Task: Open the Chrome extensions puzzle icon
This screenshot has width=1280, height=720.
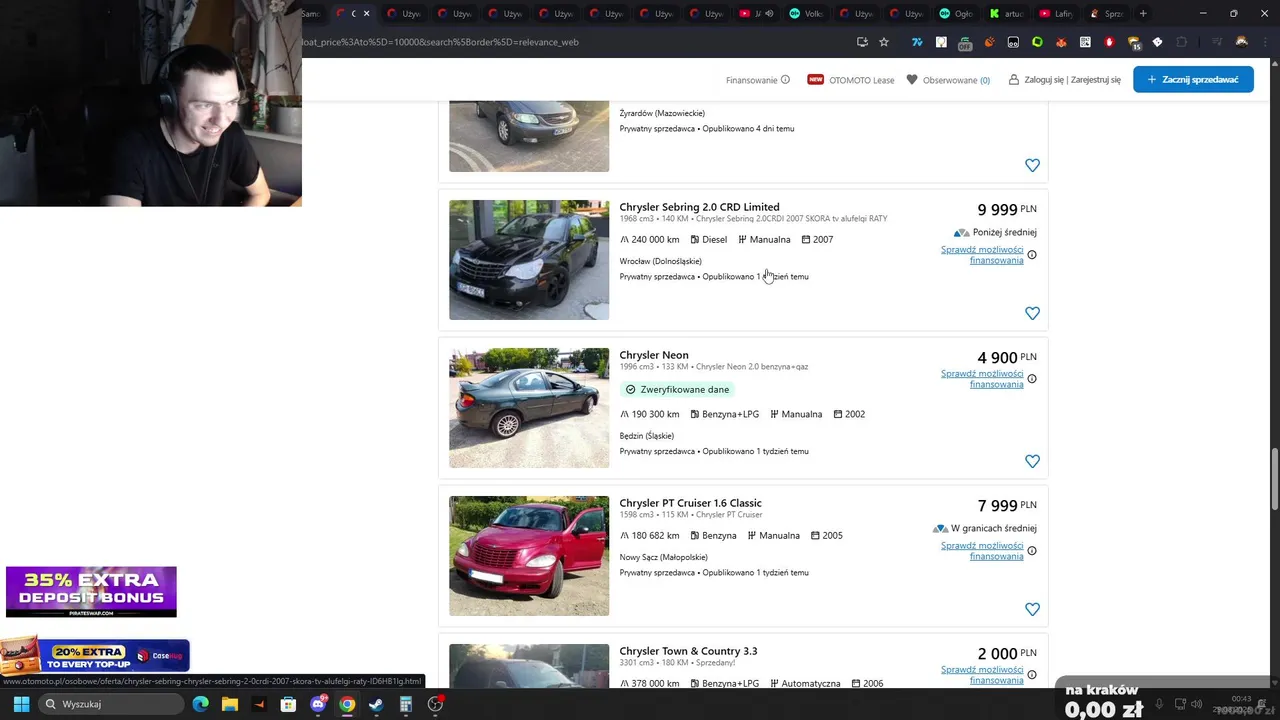Action: click(x=1182, y=42)
